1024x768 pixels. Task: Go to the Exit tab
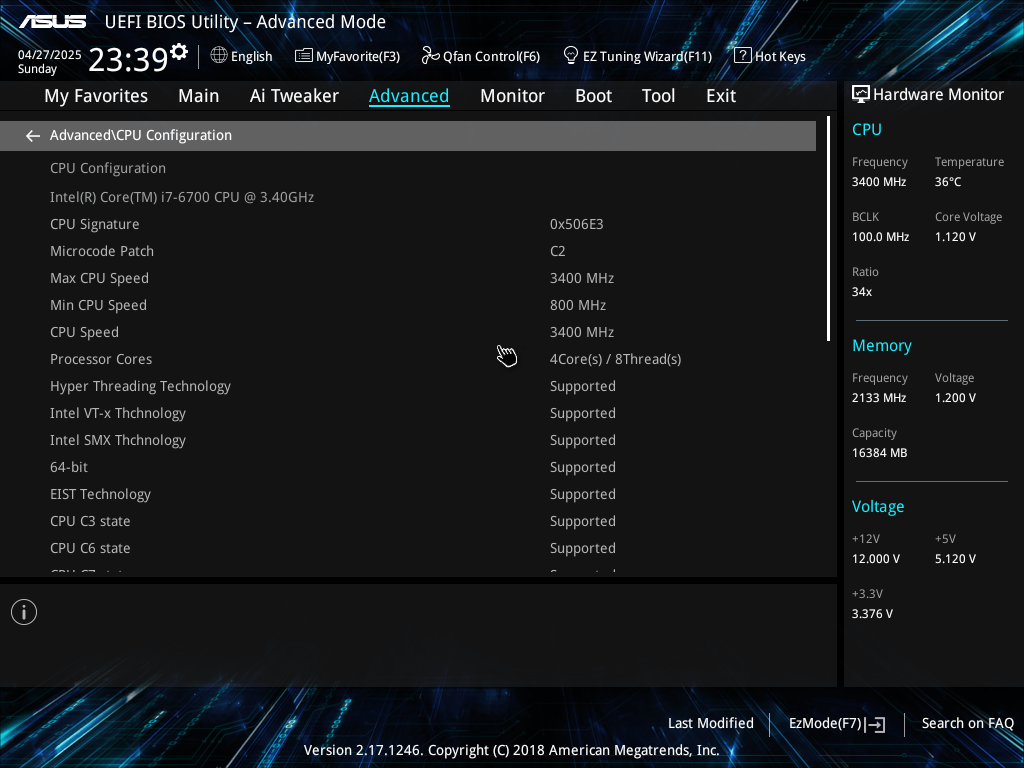[x=721, y=96]
